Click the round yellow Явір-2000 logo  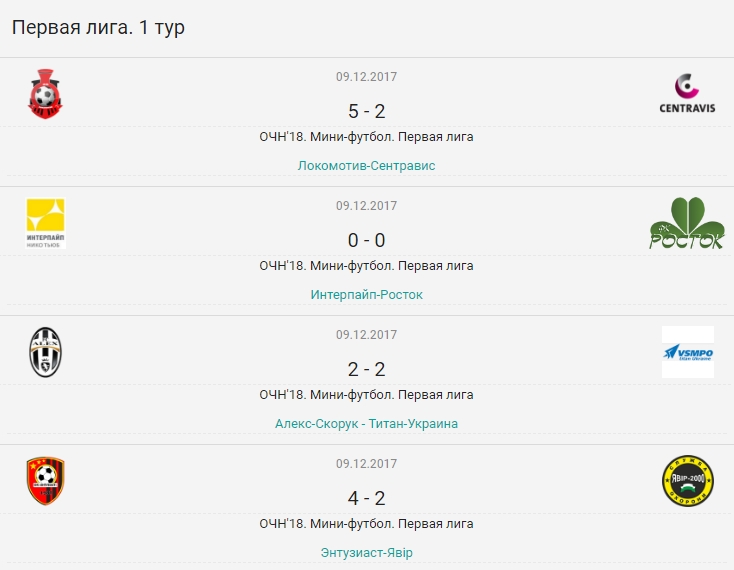688,481
